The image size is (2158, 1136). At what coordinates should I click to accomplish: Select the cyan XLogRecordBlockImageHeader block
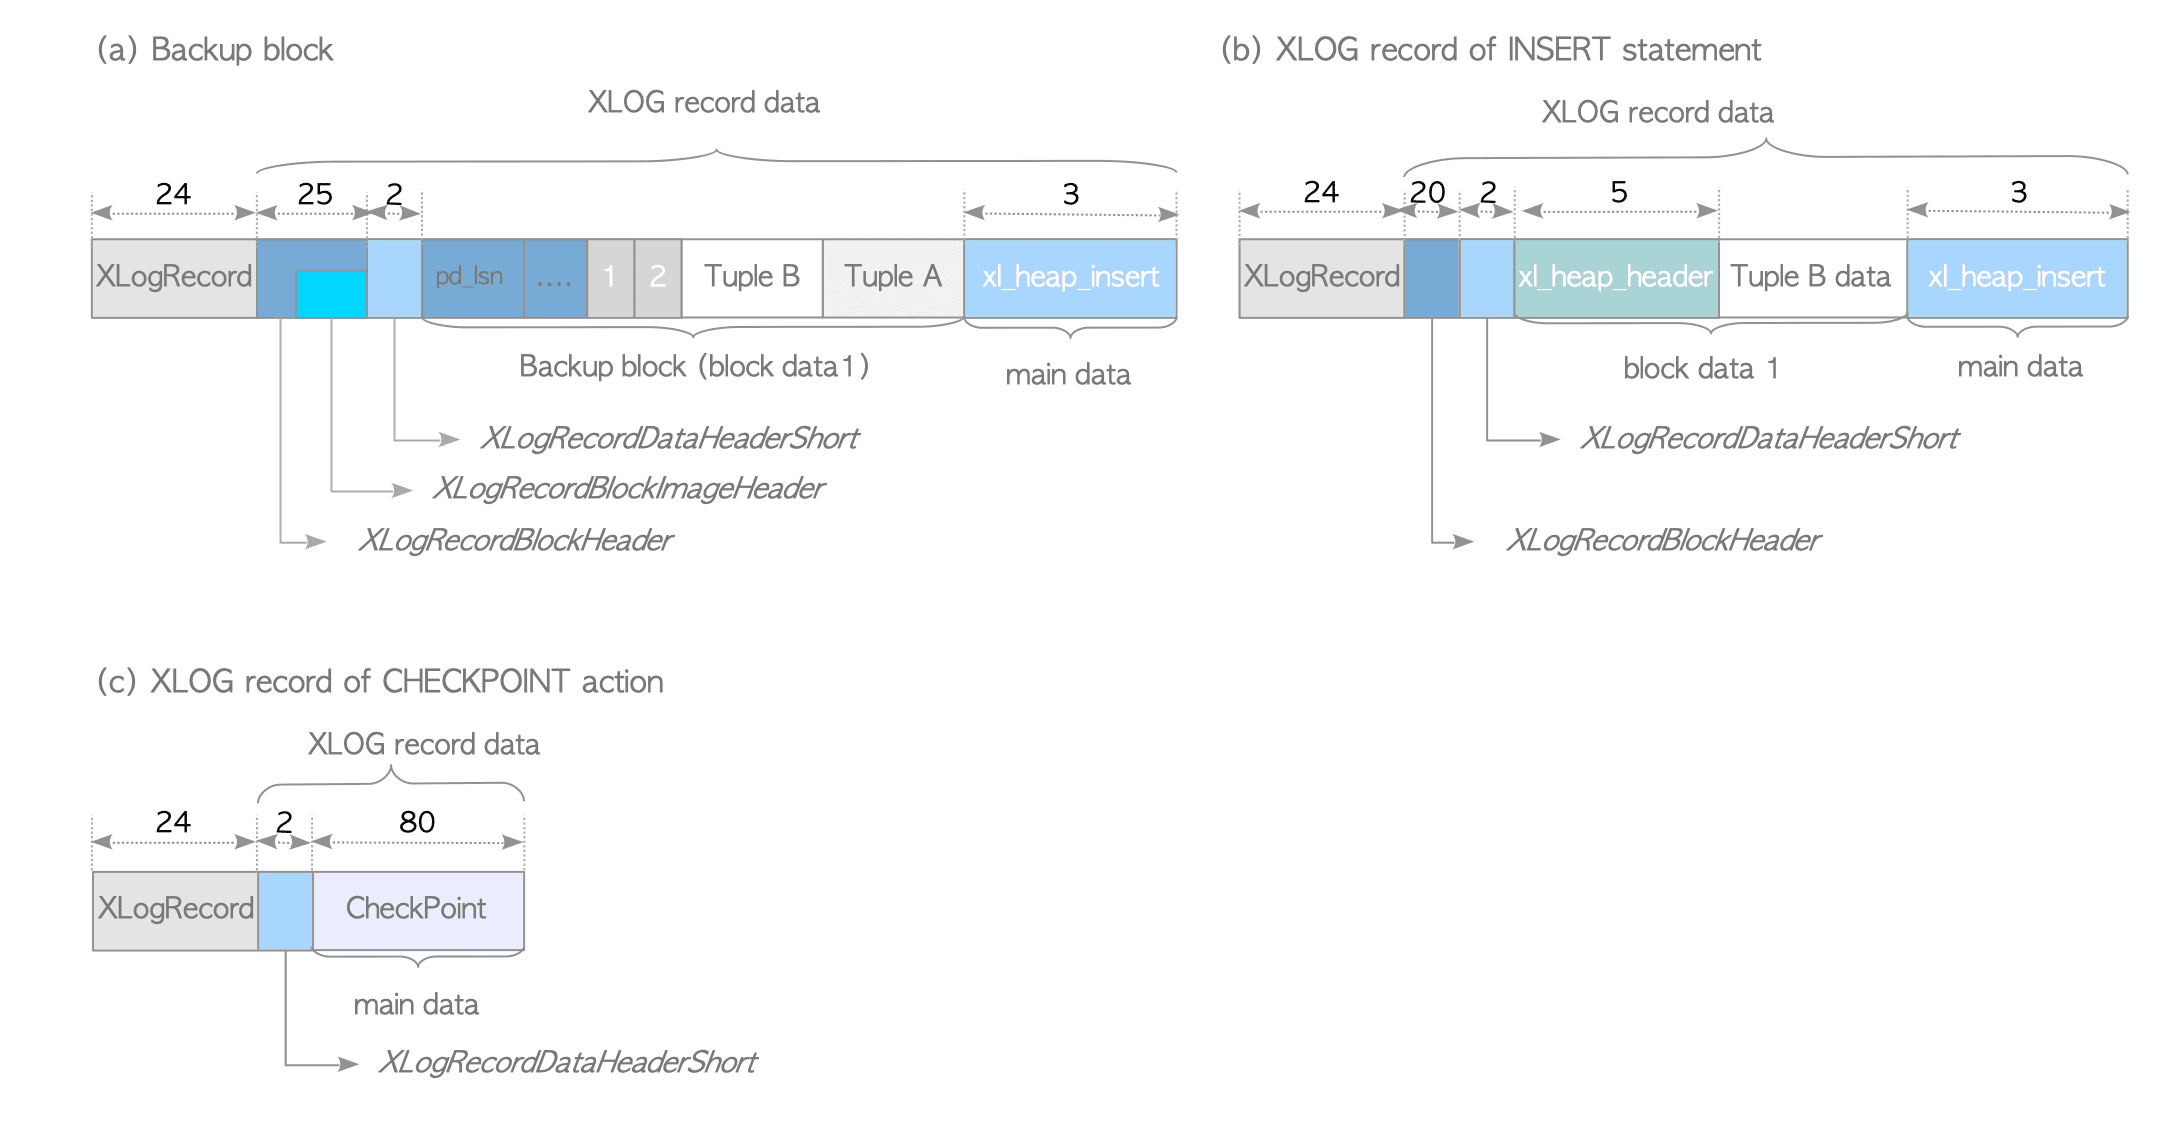point(332,293)
